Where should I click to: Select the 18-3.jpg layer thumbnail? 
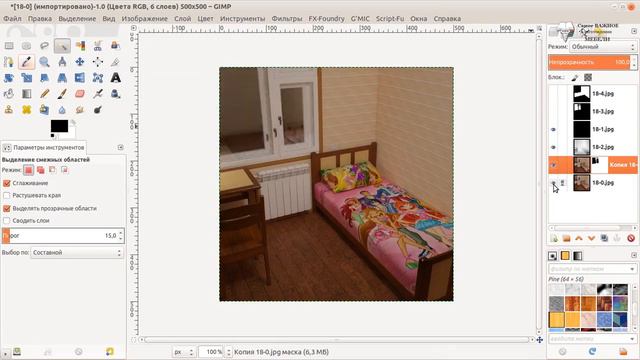pos(582,111)
